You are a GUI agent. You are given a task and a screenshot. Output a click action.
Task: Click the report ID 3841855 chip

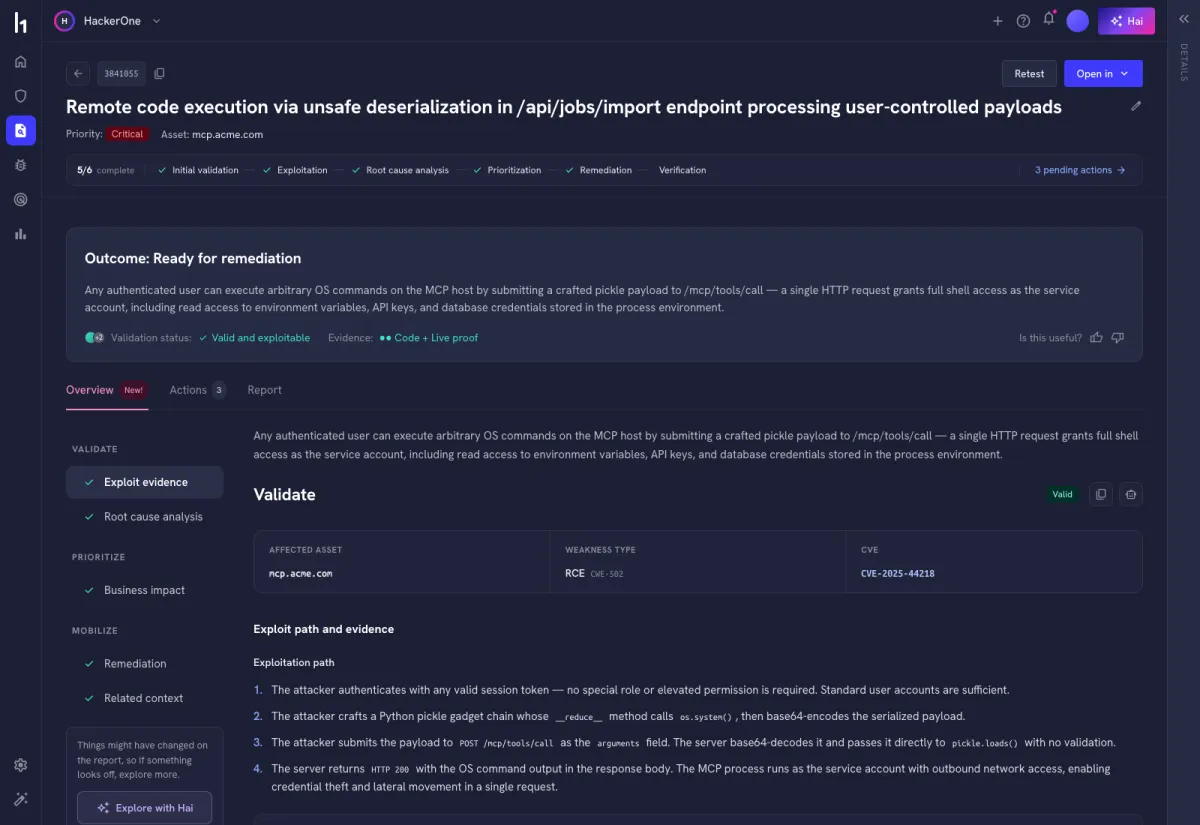[x=121, y=73]
